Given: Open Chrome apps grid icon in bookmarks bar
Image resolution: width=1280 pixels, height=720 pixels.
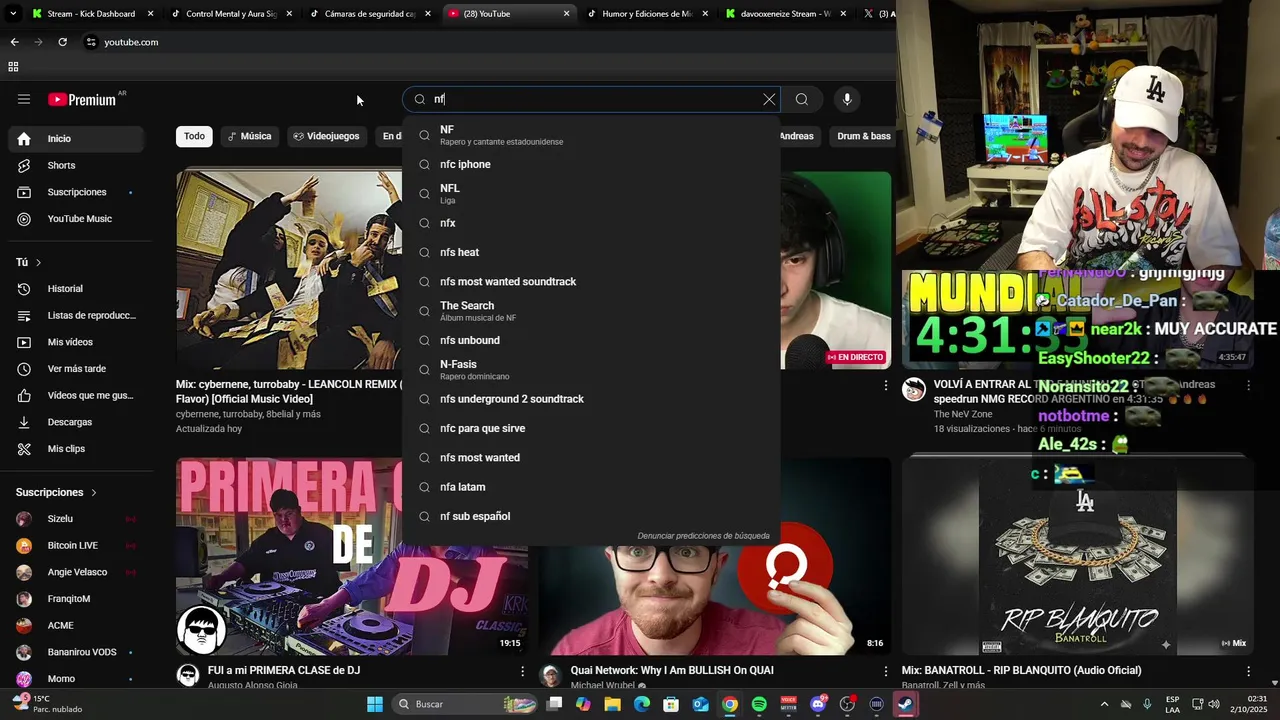Looking at the screenshot, I should point(13,67).
